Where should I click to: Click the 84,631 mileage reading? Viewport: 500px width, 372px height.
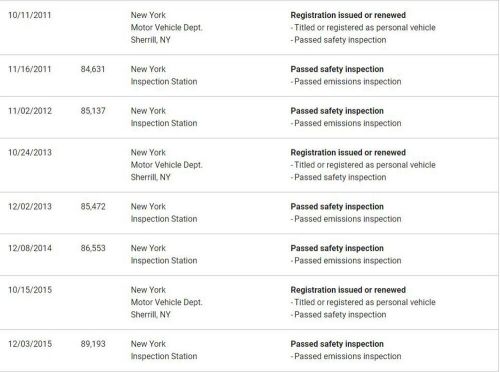pos(93,69)
